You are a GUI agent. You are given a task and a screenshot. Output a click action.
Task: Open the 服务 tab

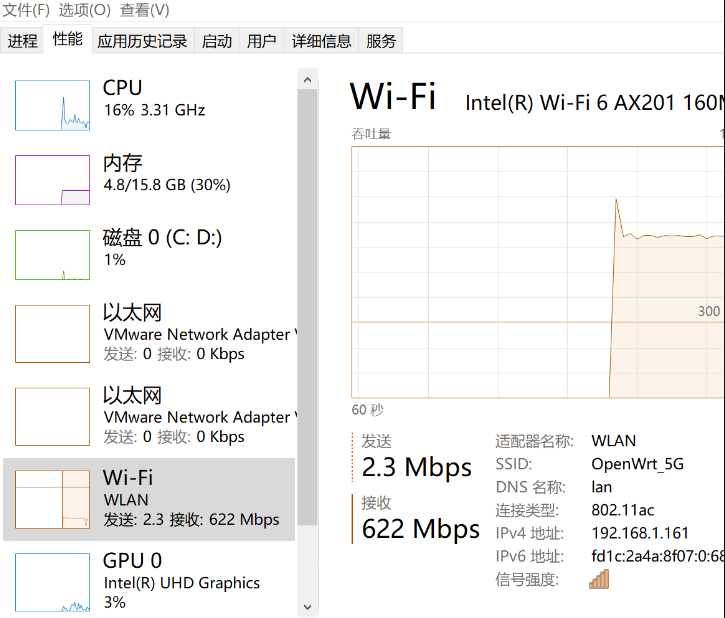click(381, 41)
